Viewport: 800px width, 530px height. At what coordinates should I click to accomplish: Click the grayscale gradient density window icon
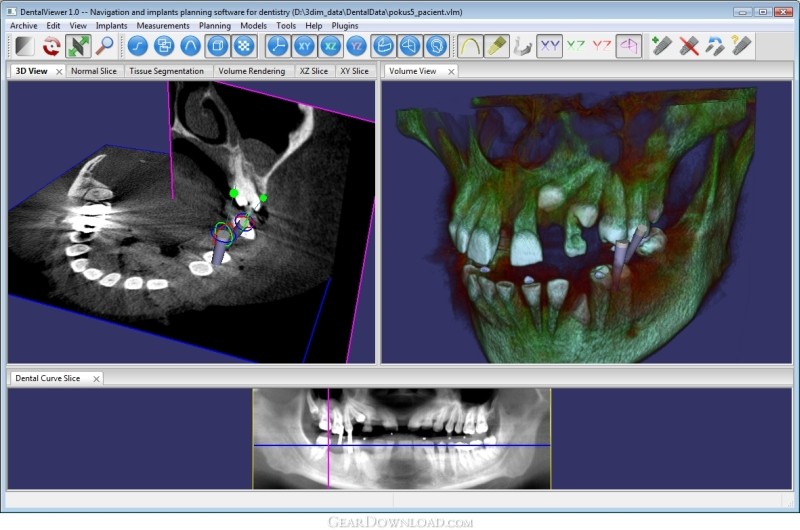[x=24, y=46]
